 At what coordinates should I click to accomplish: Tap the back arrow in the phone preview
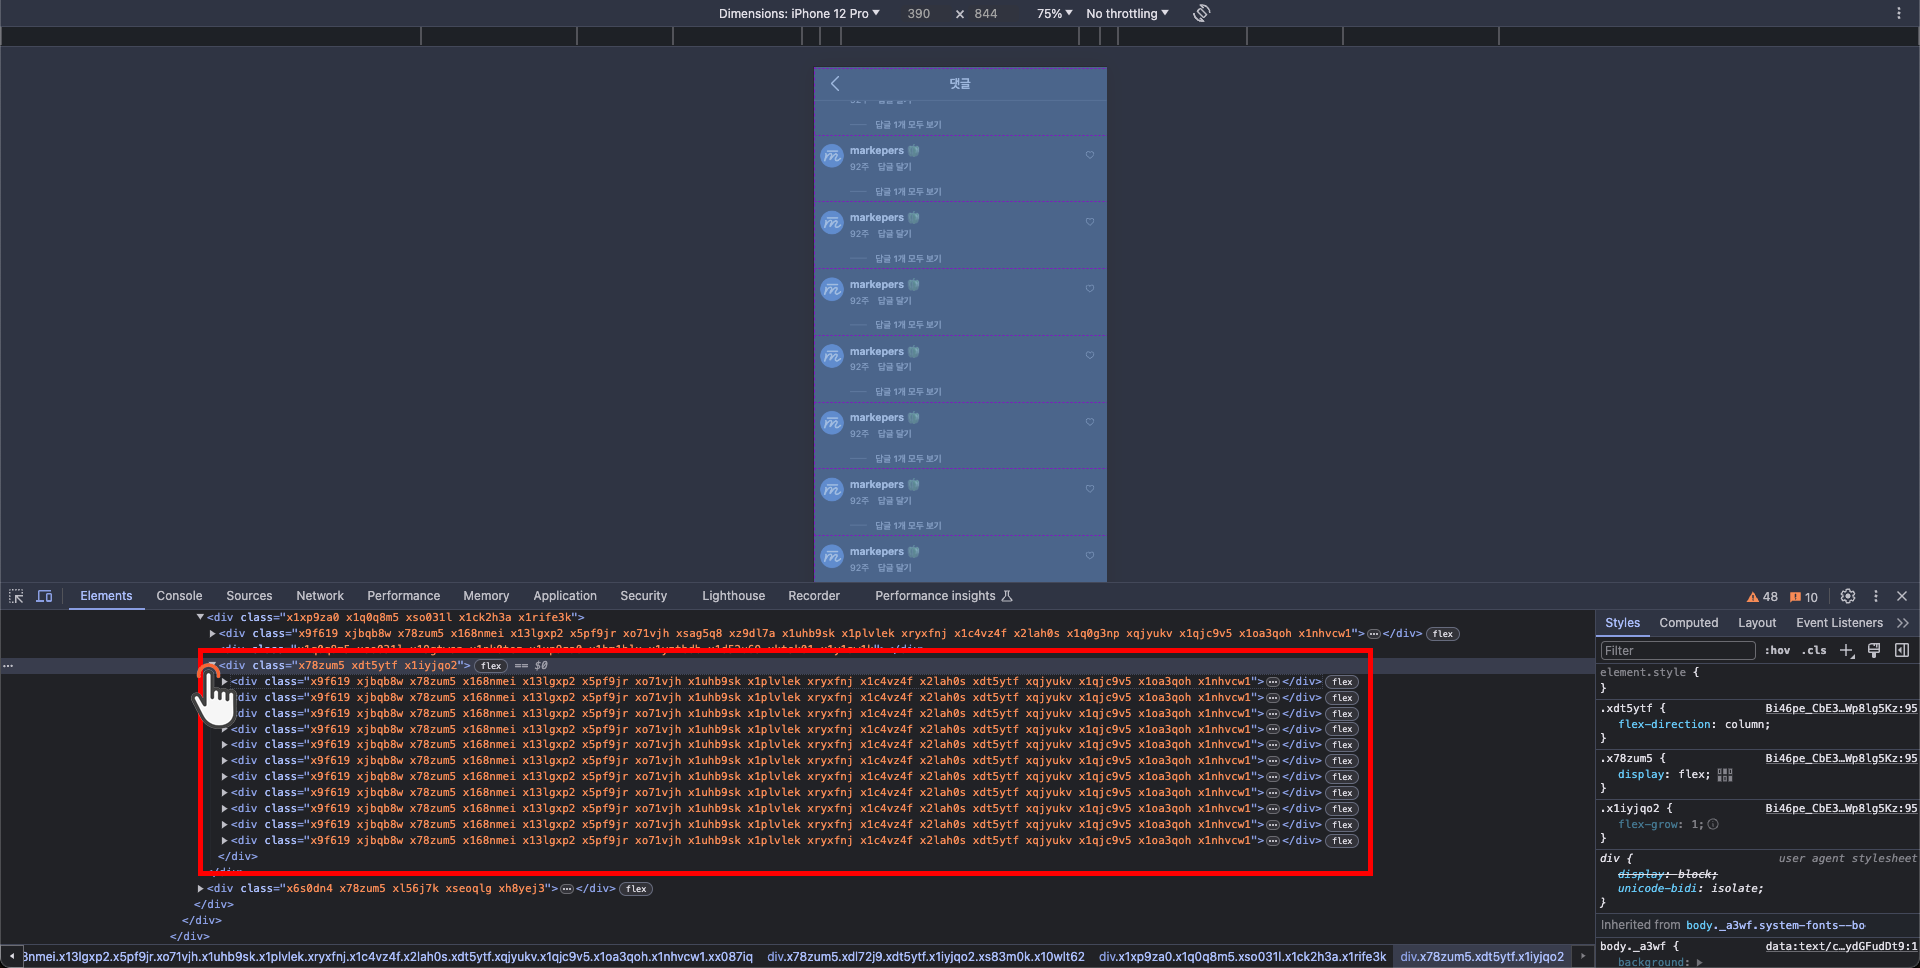(835, 84)
